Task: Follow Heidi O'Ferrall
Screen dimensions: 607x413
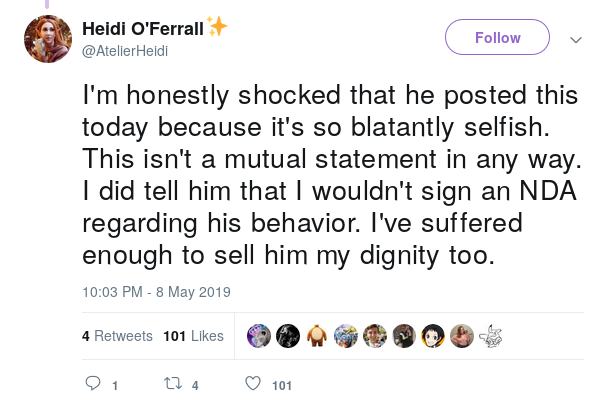Action: coord(497,37)
